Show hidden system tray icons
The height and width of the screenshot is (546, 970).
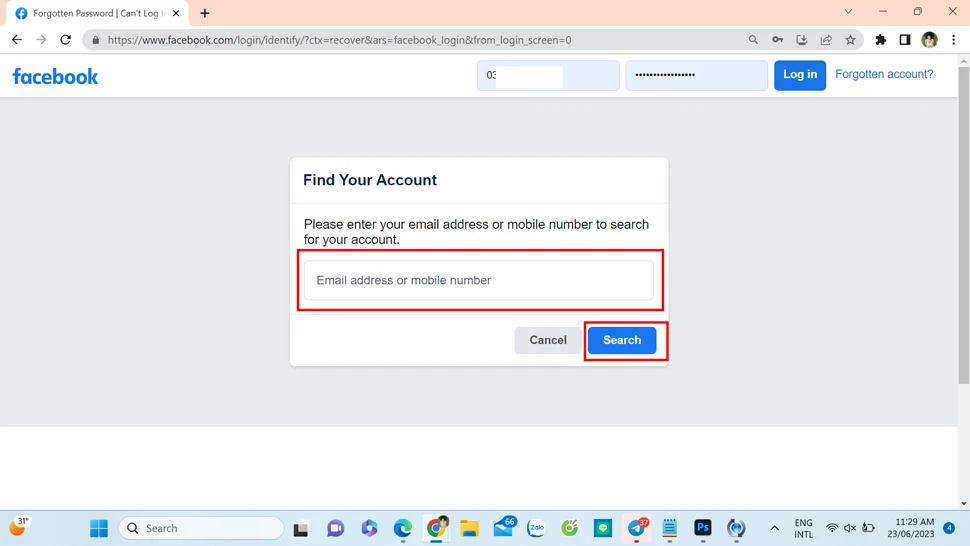coord(775,528)
